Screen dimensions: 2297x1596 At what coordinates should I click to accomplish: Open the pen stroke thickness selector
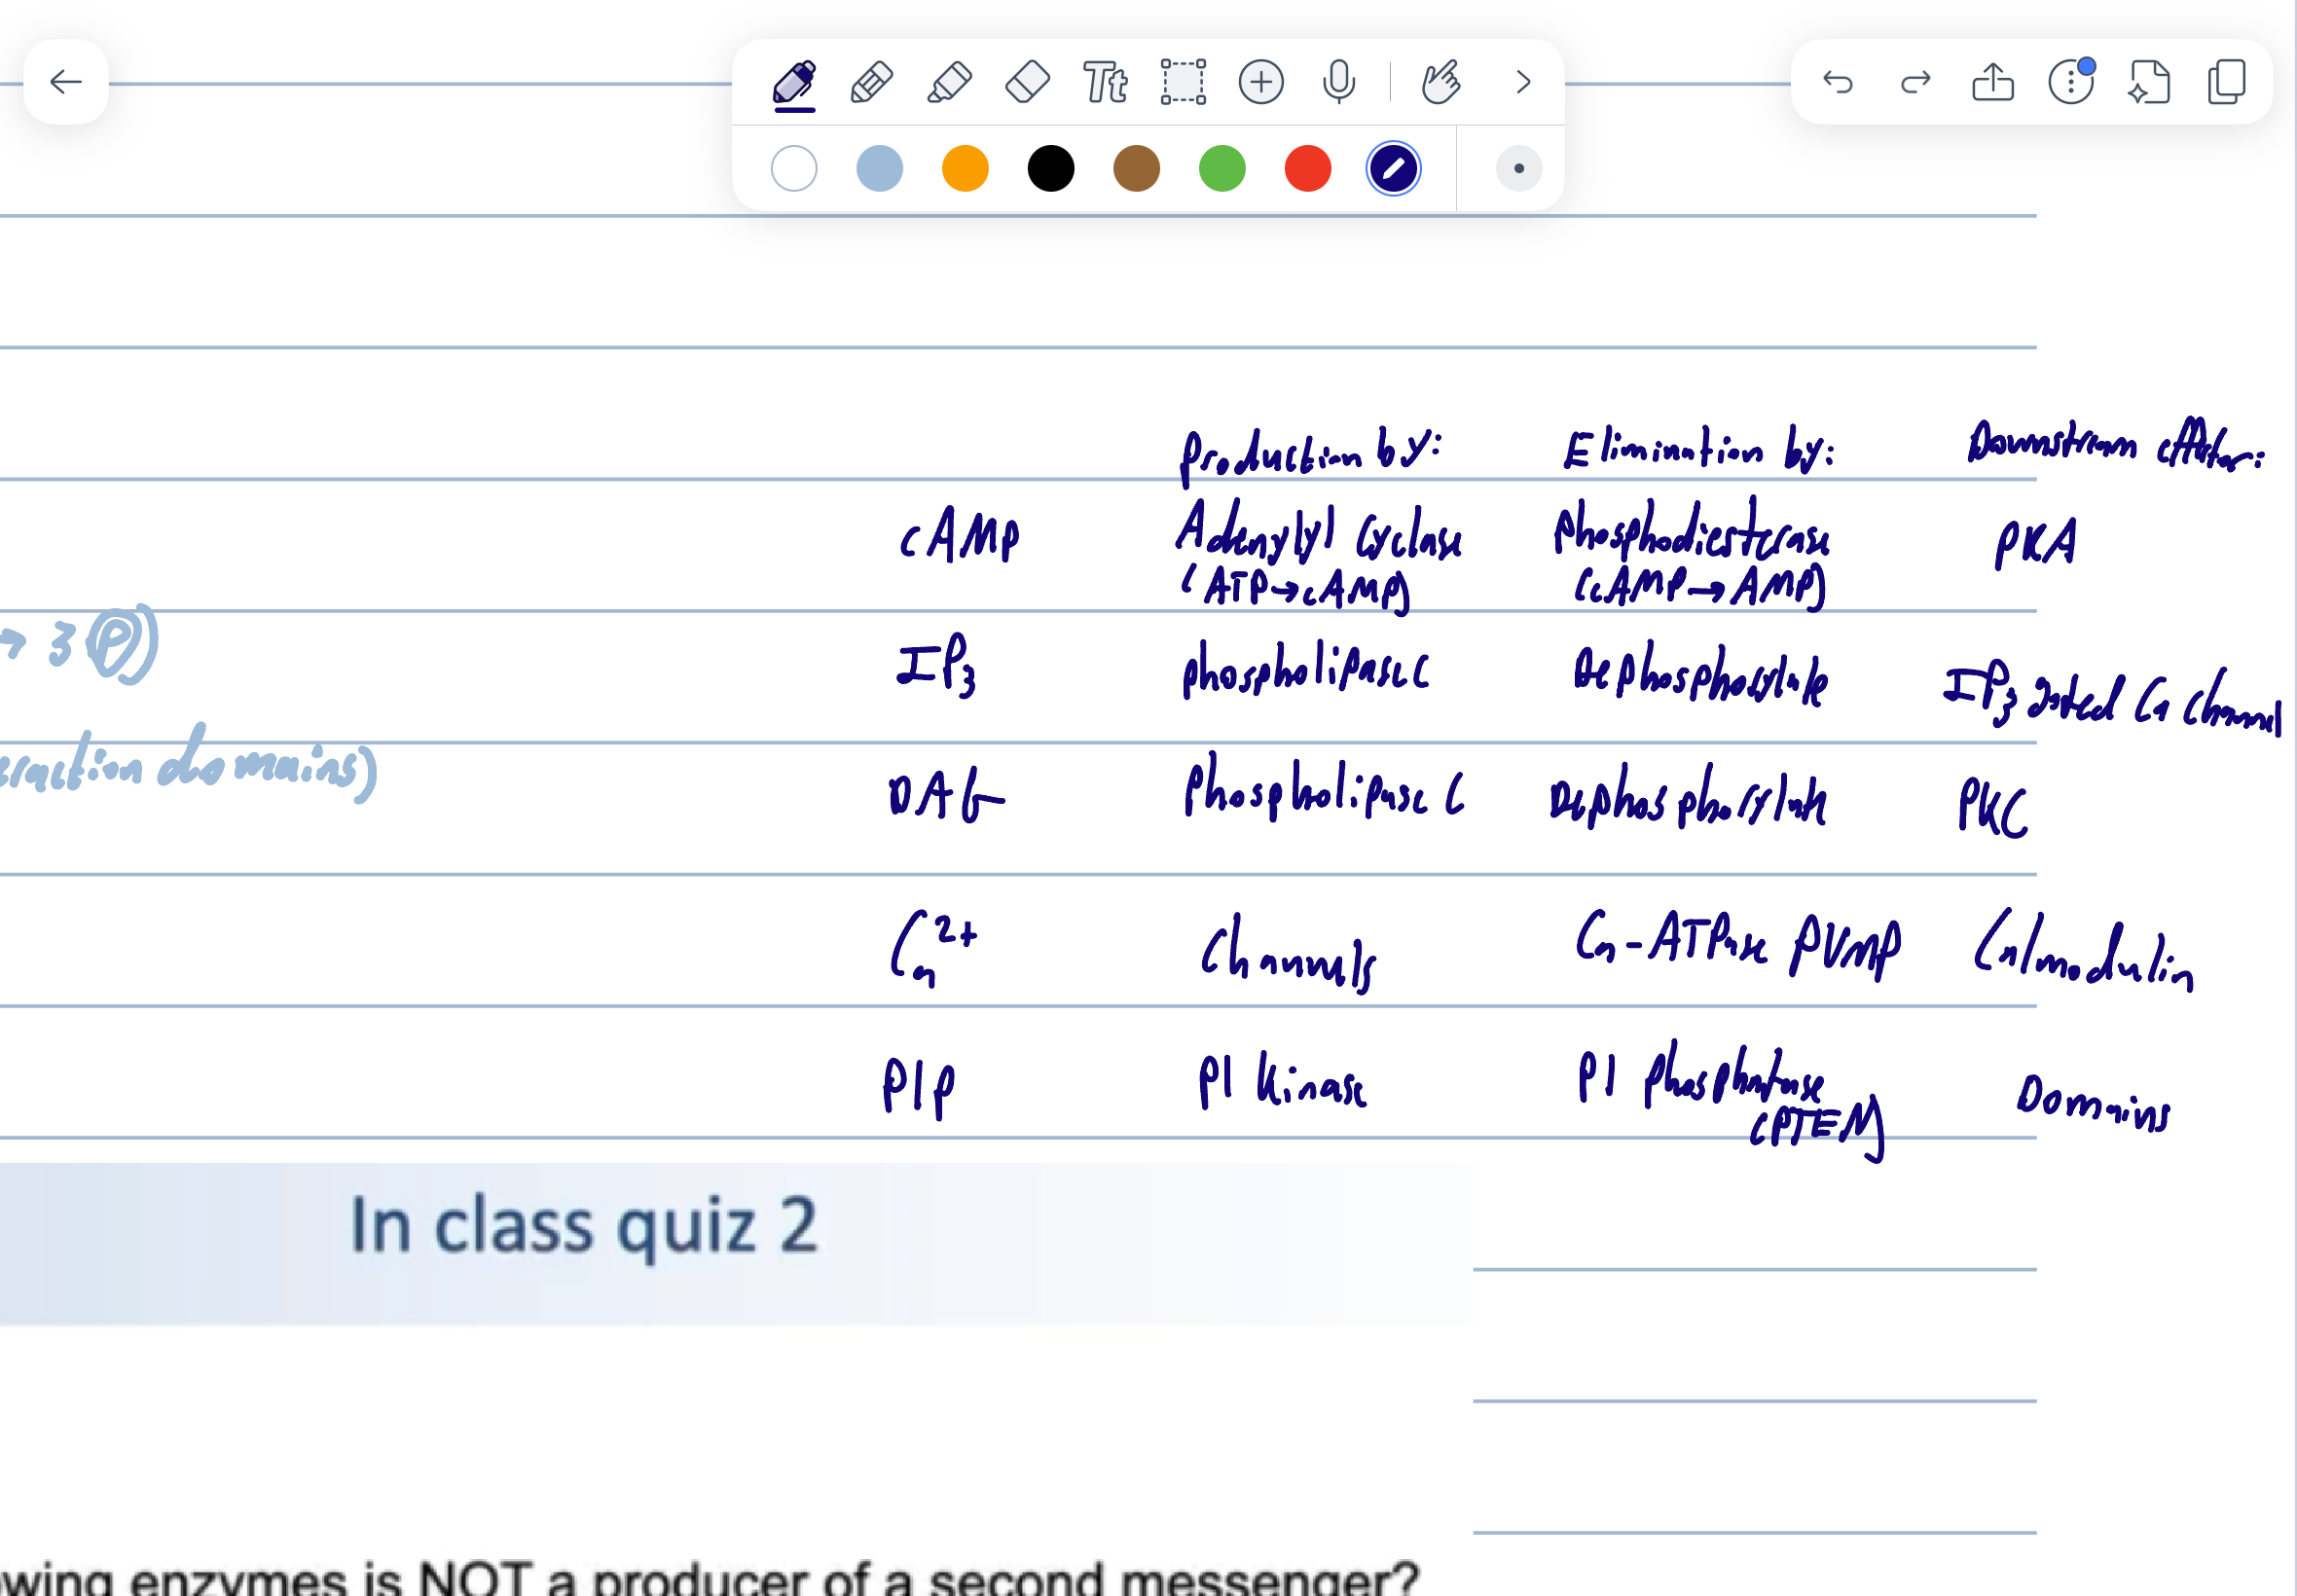(1519, 168)
